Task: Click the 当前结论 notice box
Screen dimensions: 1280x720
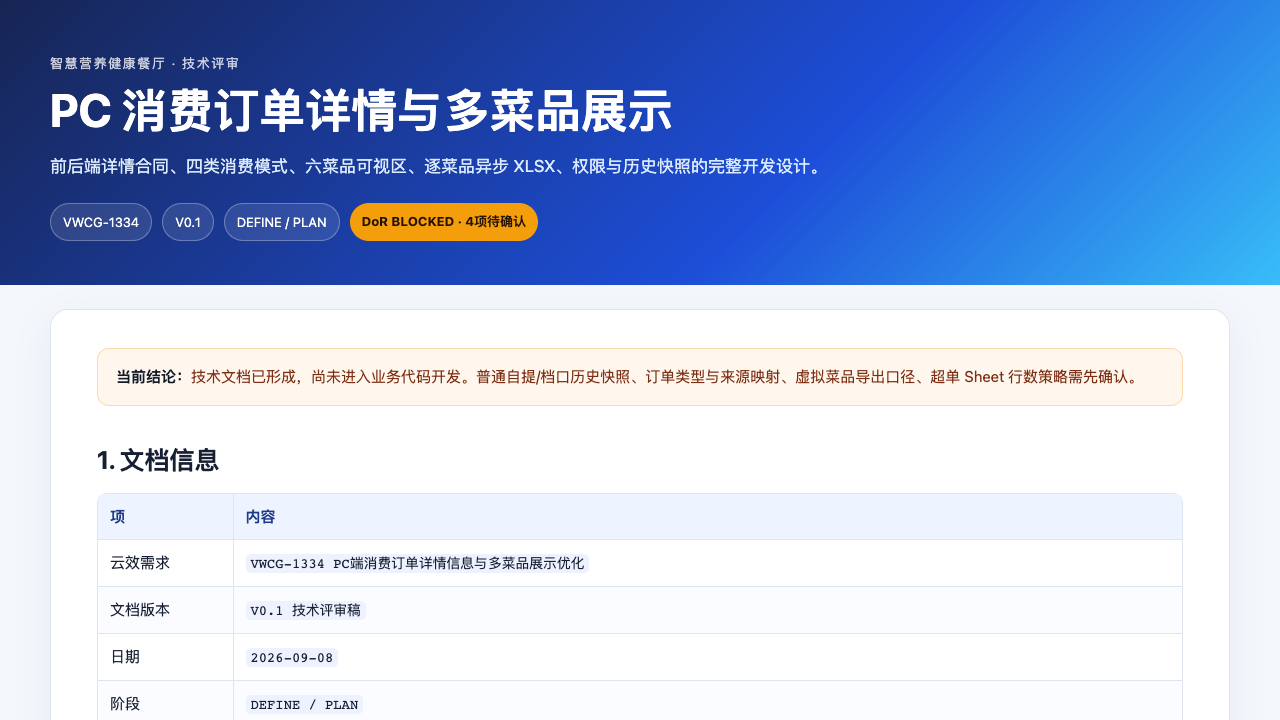Action: pyautogui.click(x=640, y=377)
